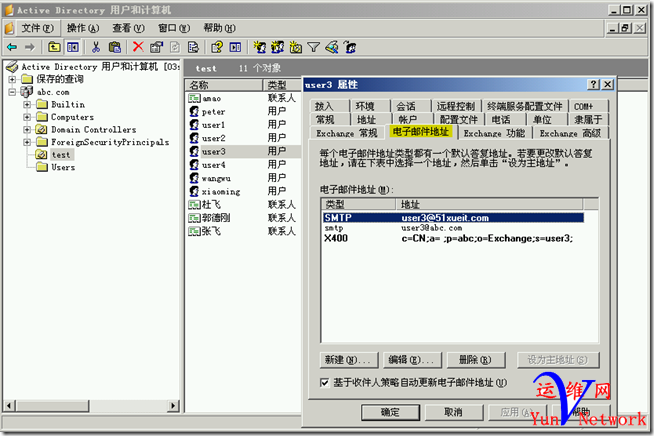Open the 窗口(W) menu

coord(174,28)
